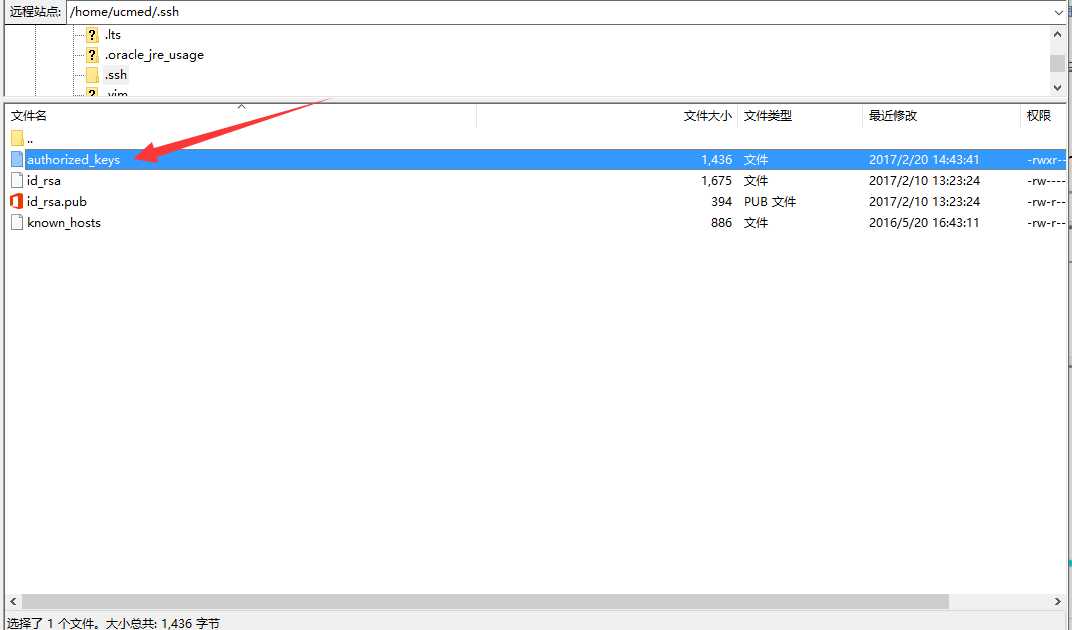Viewport: 1072px width, 630px height.
Task: Click the 886 size cell
Action: pyautogui.click(x=721, y=223)
